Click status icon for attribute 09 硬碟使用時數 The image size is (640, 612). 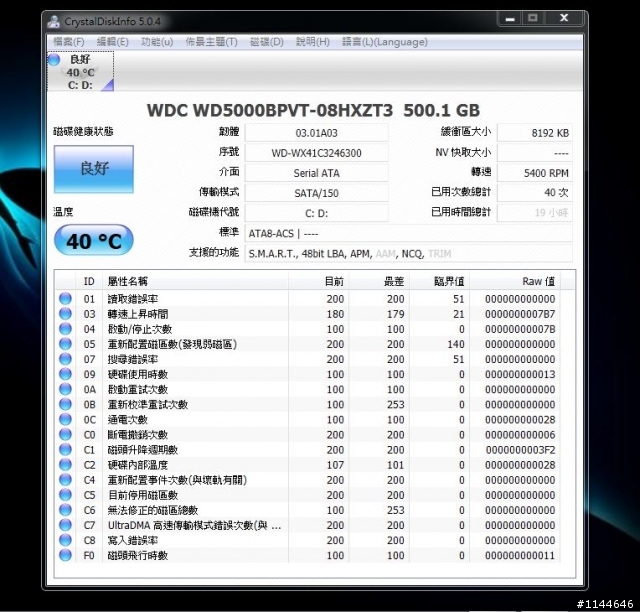pyautogui.click(x=65, y=374)
